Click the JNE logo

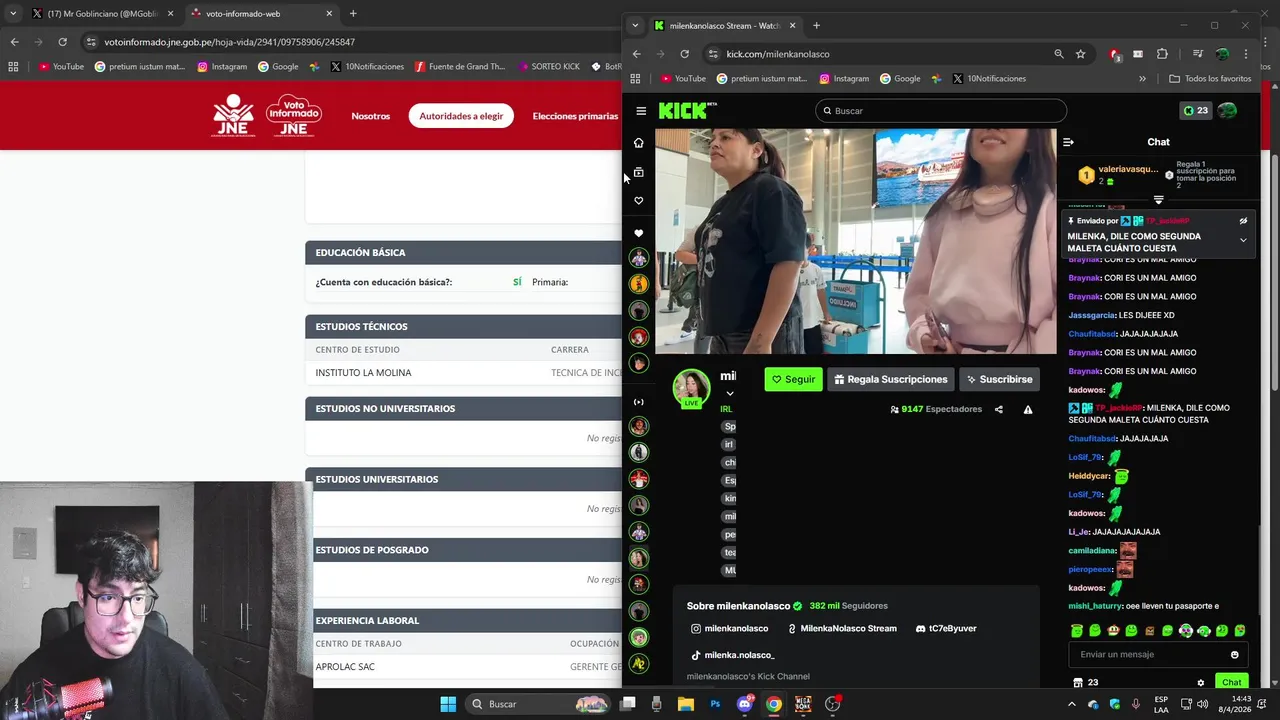pyautogui.click(x=234, y=115)
